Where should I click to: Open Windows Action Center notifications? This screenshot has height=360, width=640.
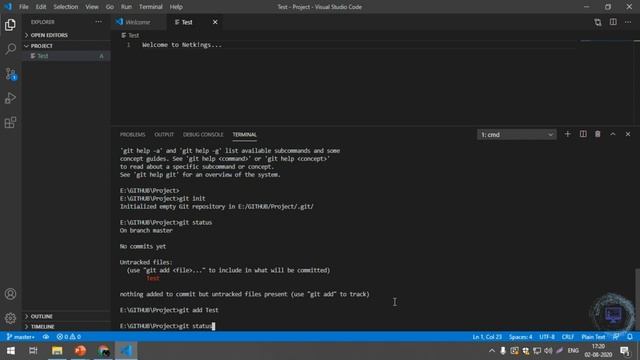click(624, 351)
